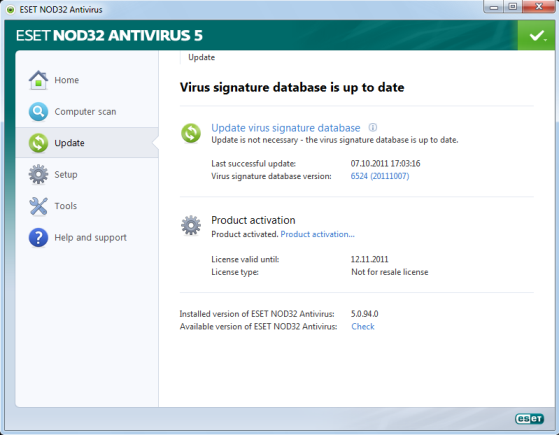Viewport: 559px width, 435px height.
Task: Click the Product activation... link
Action: pyautogui.click(x=317, y=234)
